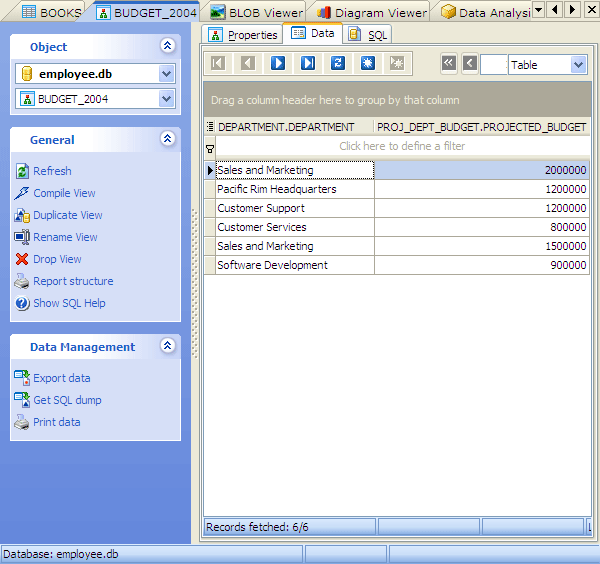Select the 2000000 budget cell
The width and height of the screenshot is (600, 564).
point(482,170)
